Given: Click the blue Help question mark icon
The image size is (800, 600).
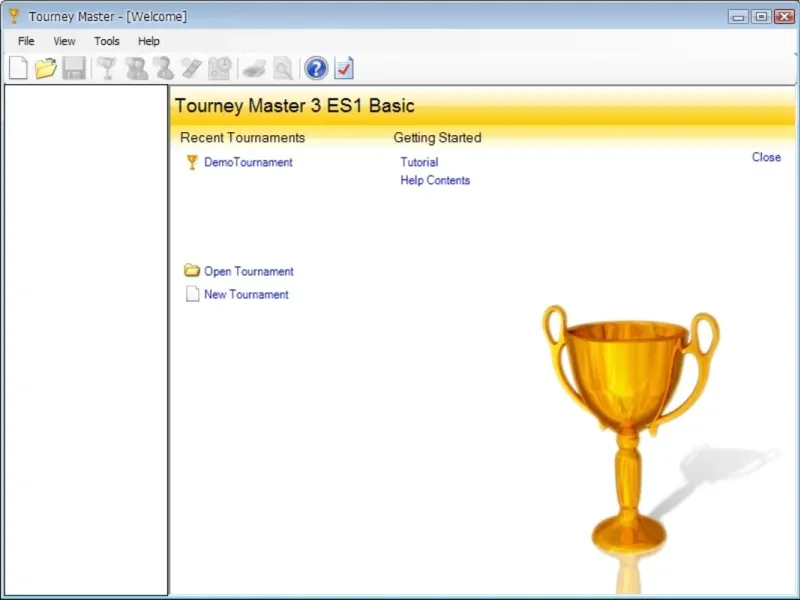Looking at the screenshot, I should pos(316,68).
